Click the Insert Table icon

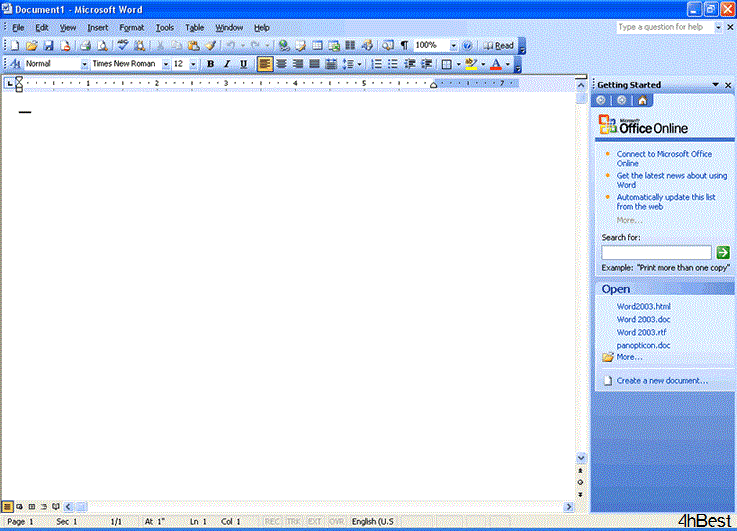coord(317,46)
